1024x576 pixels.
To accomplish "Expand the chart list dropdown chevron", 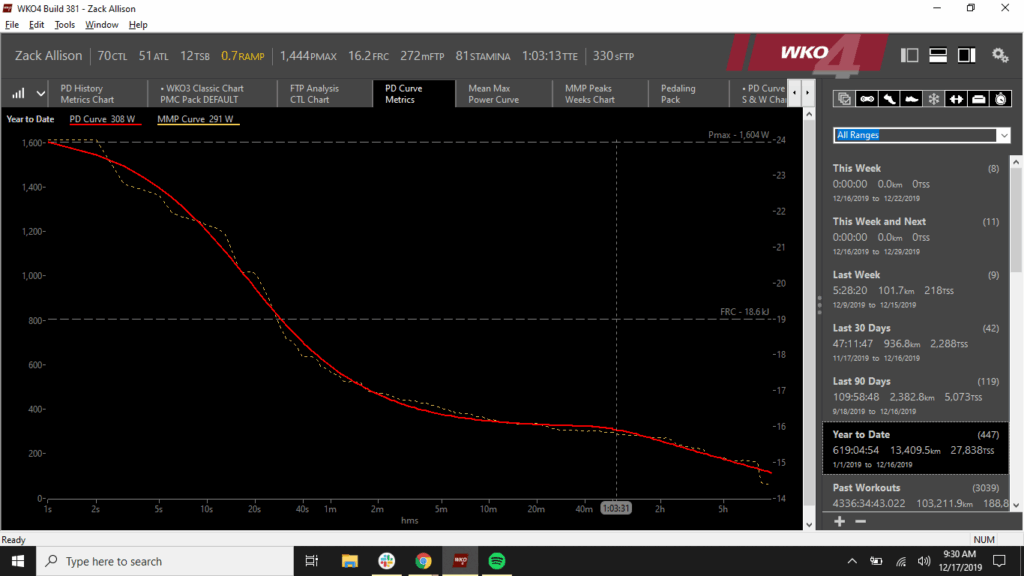I will (x=40, y=93).
